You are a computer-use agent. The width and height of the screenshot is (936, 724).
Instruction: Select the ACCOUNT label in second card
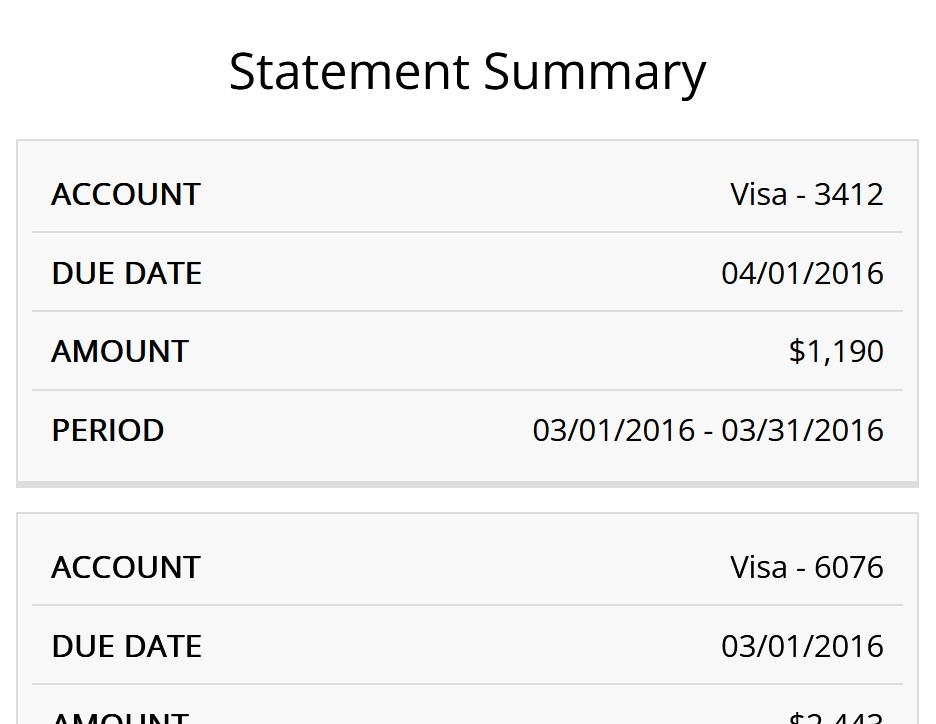126,567
